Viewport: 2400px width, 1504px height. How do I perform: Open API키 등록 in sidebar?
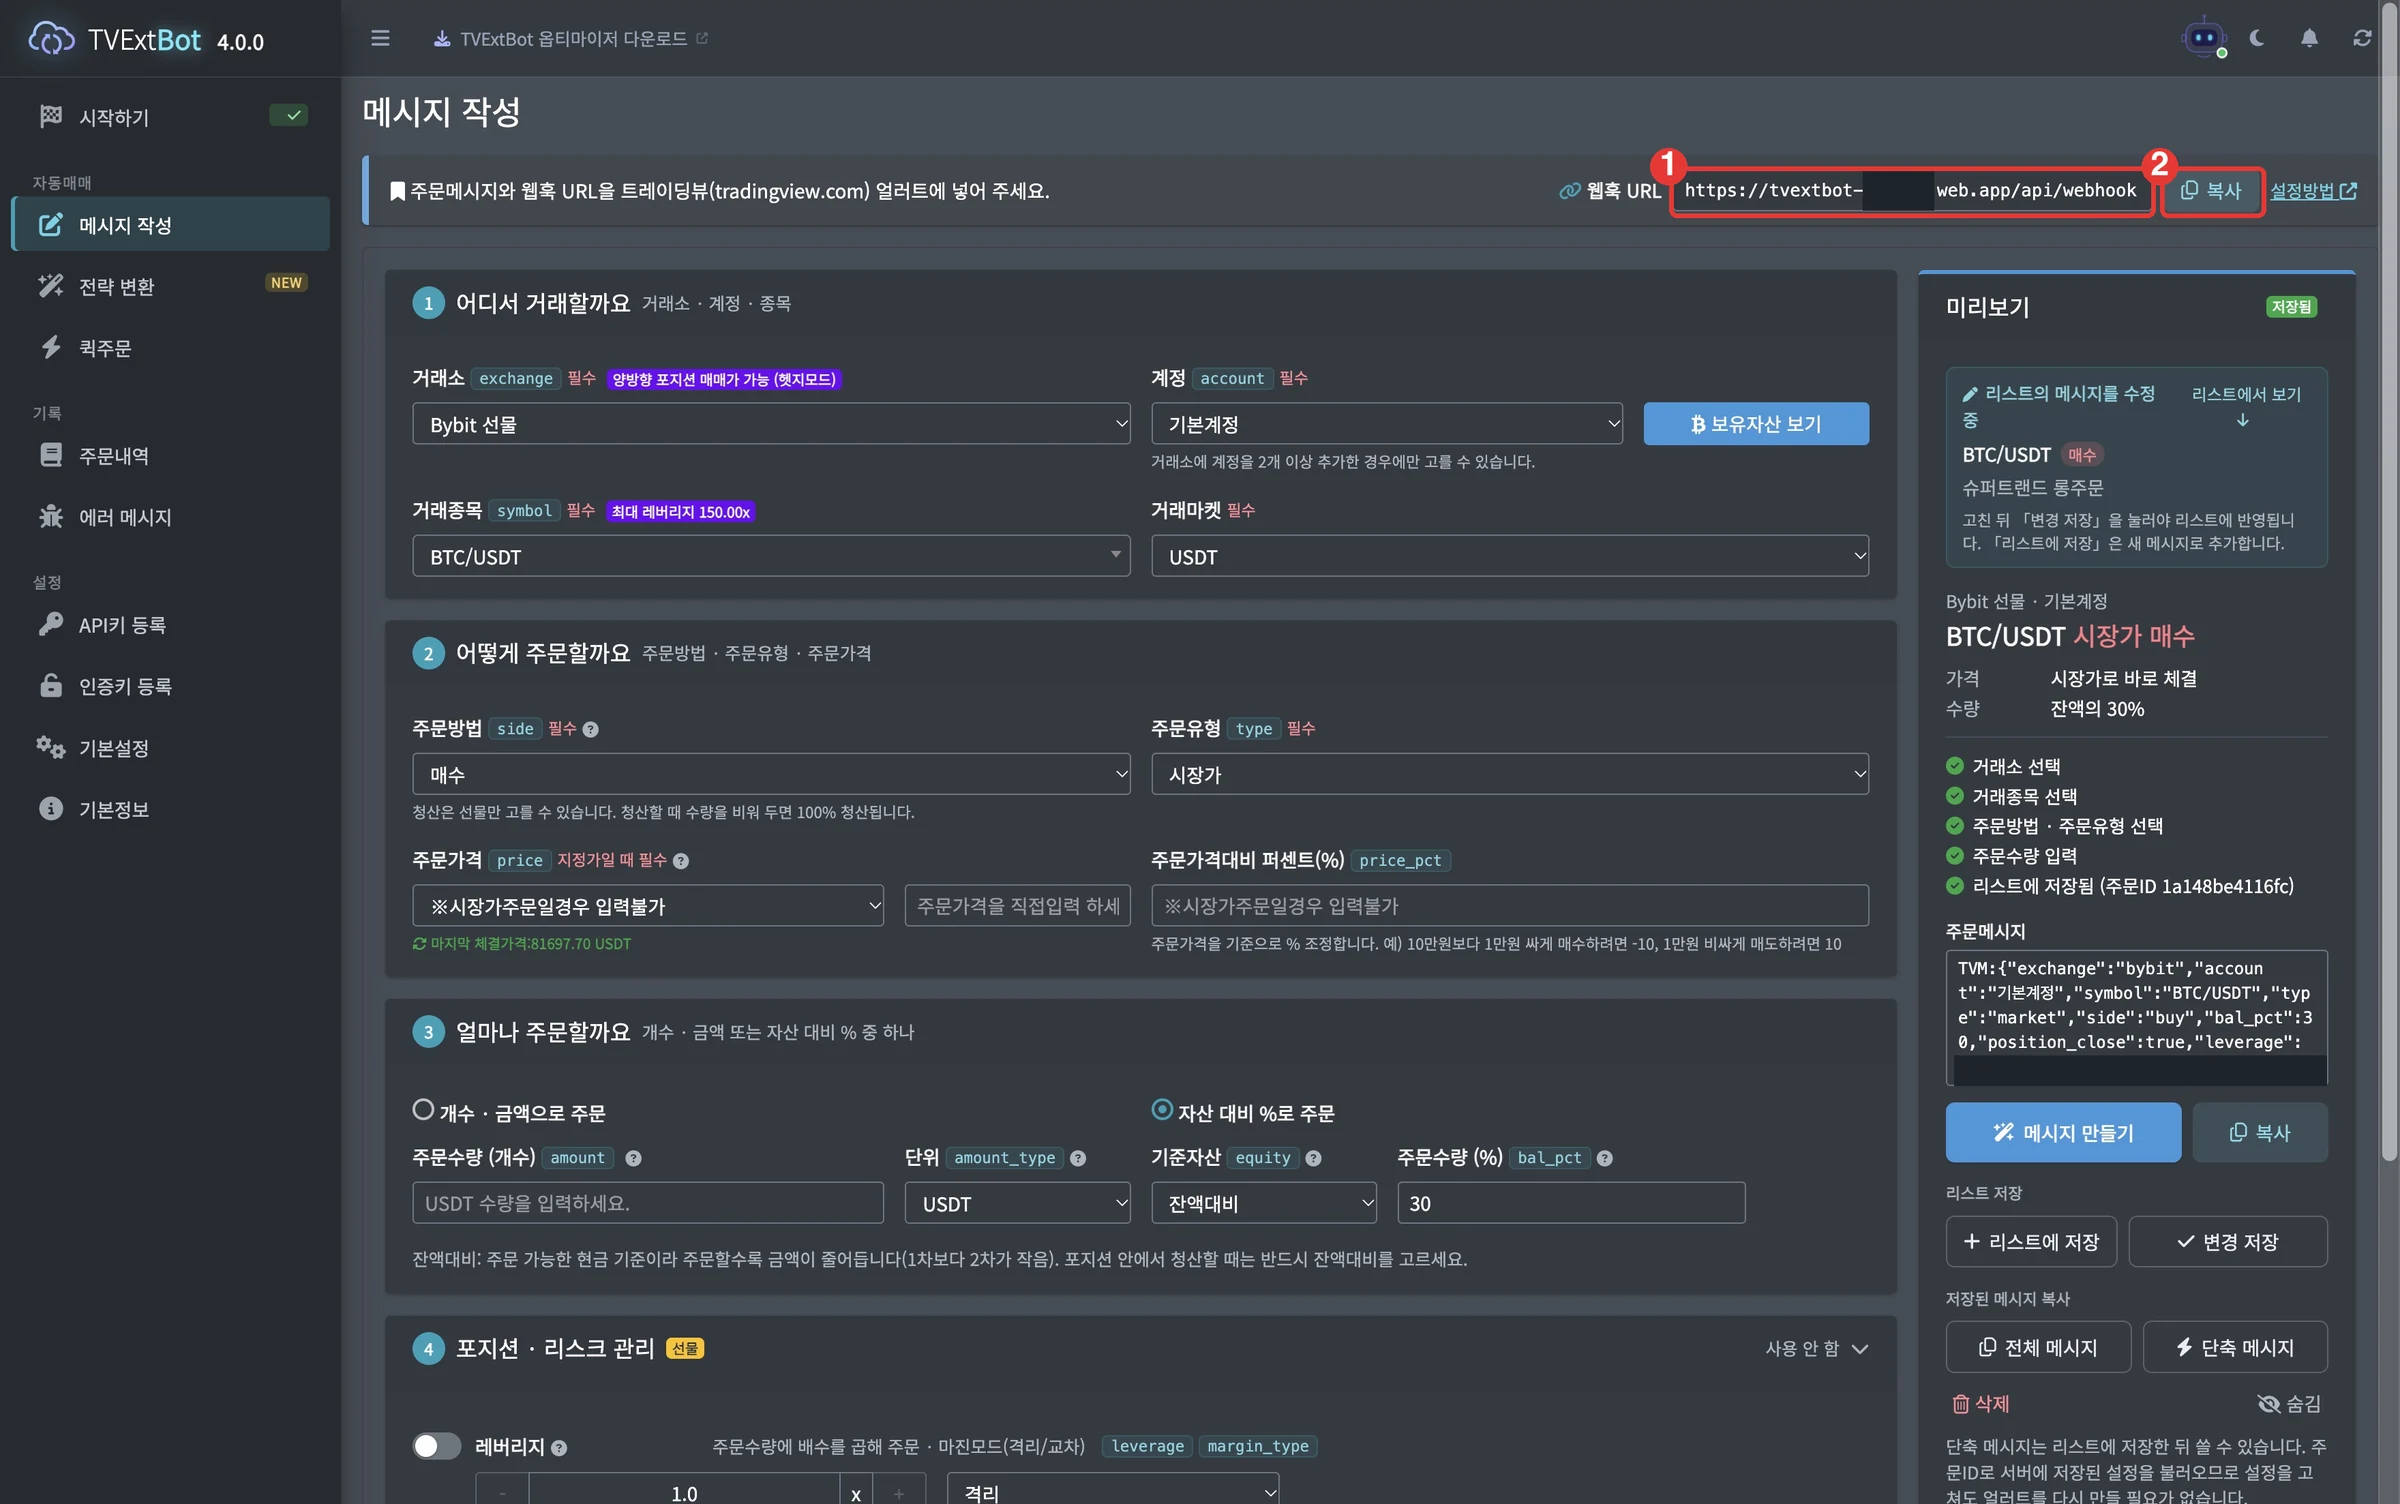[x=171, y=625]
